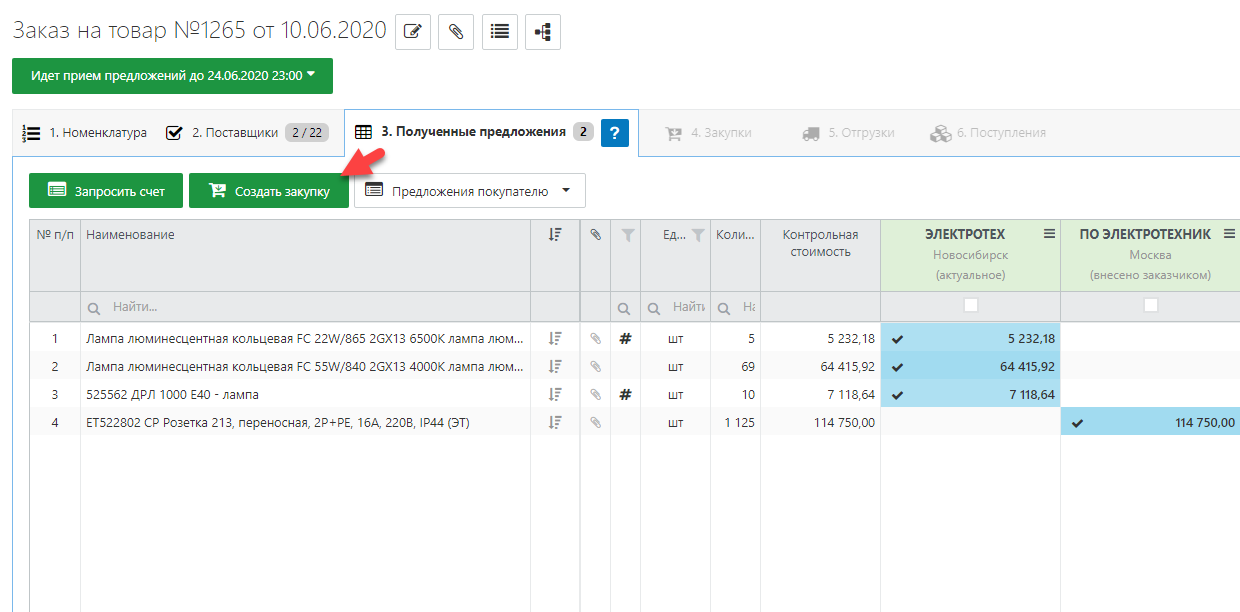Click the sort icon in row 1

click(556, 338)
